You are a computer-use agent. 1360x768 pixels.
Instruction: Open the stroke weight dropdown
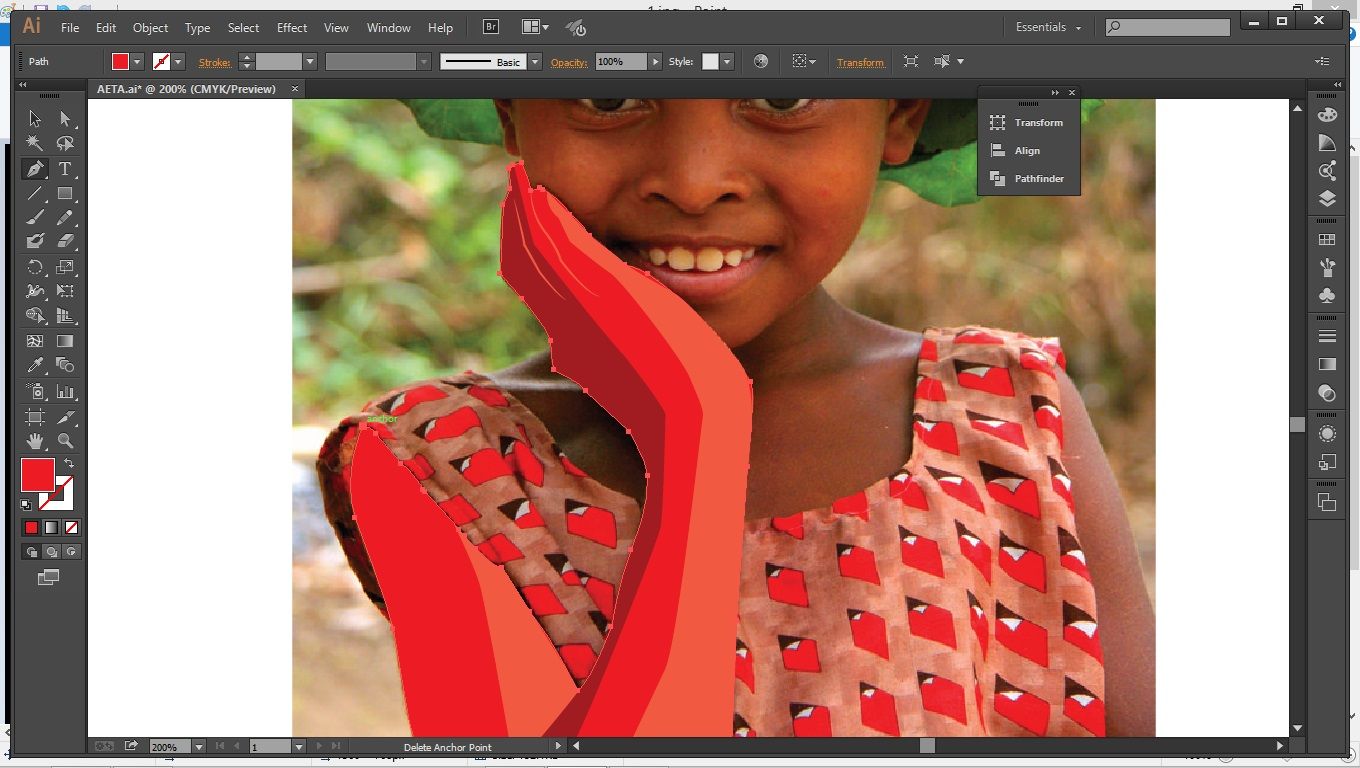[310, 62]
